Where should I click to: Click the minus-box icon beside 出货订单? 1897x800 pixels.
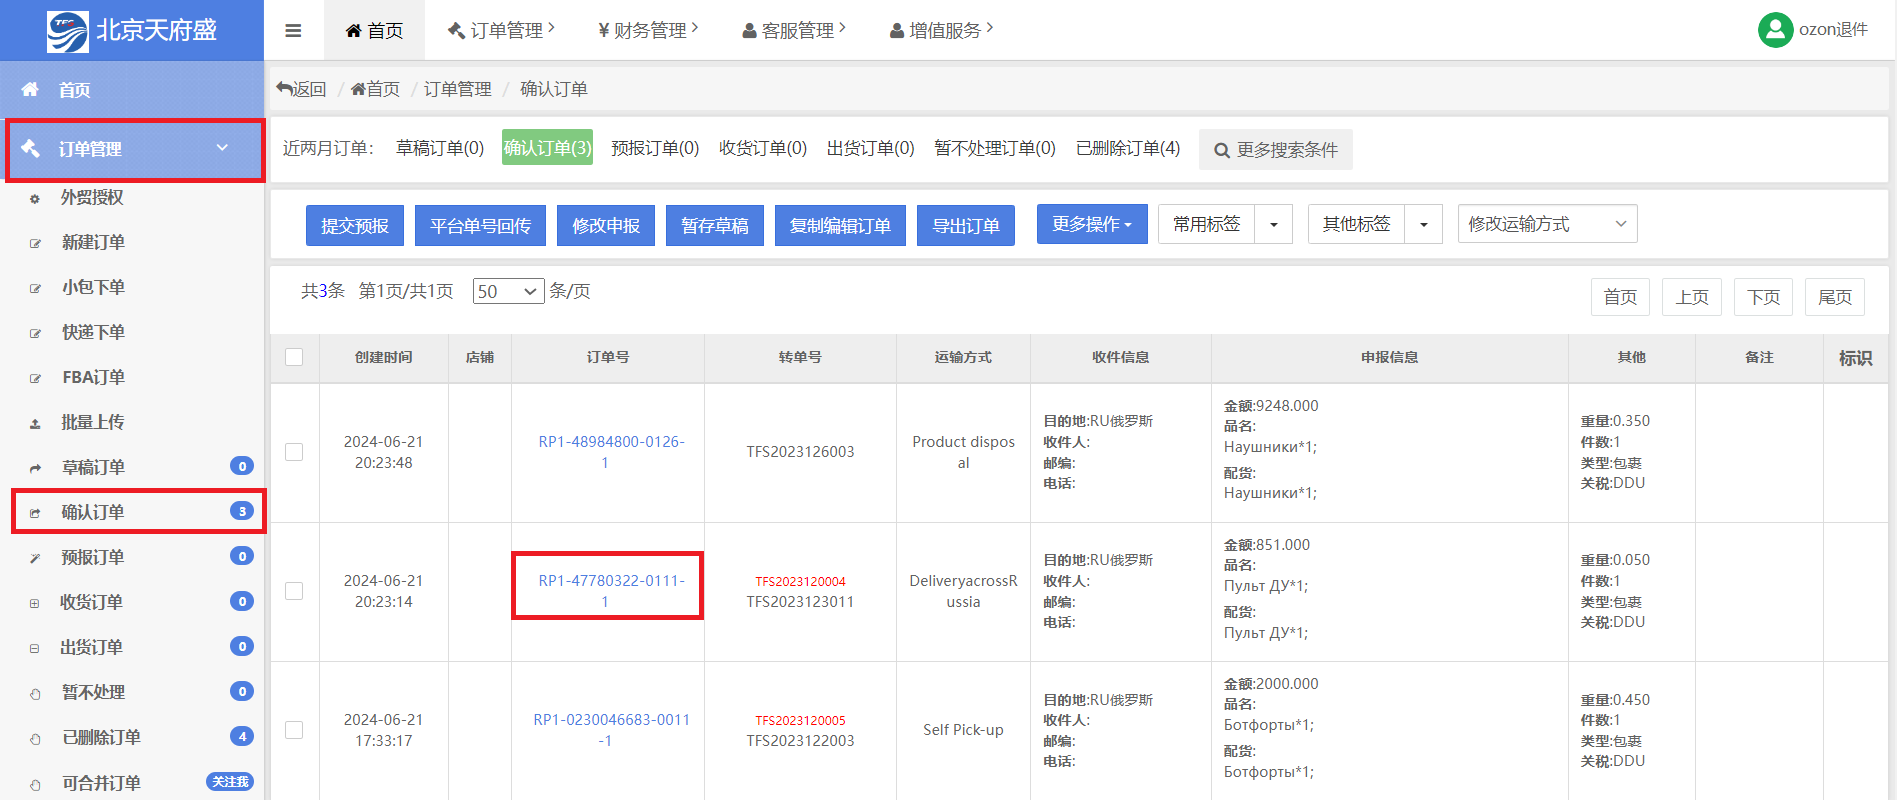(35, 649)
